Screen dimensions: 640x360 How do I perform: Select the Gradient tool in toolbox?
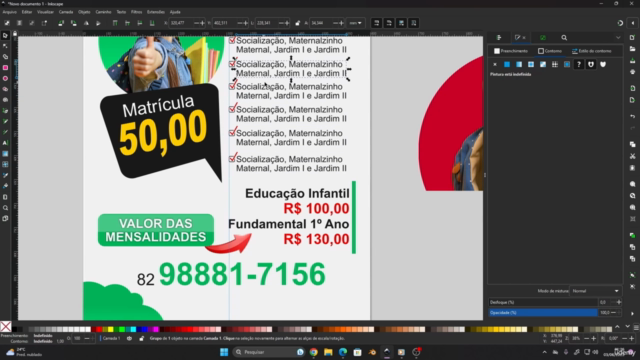pos(5,154)
